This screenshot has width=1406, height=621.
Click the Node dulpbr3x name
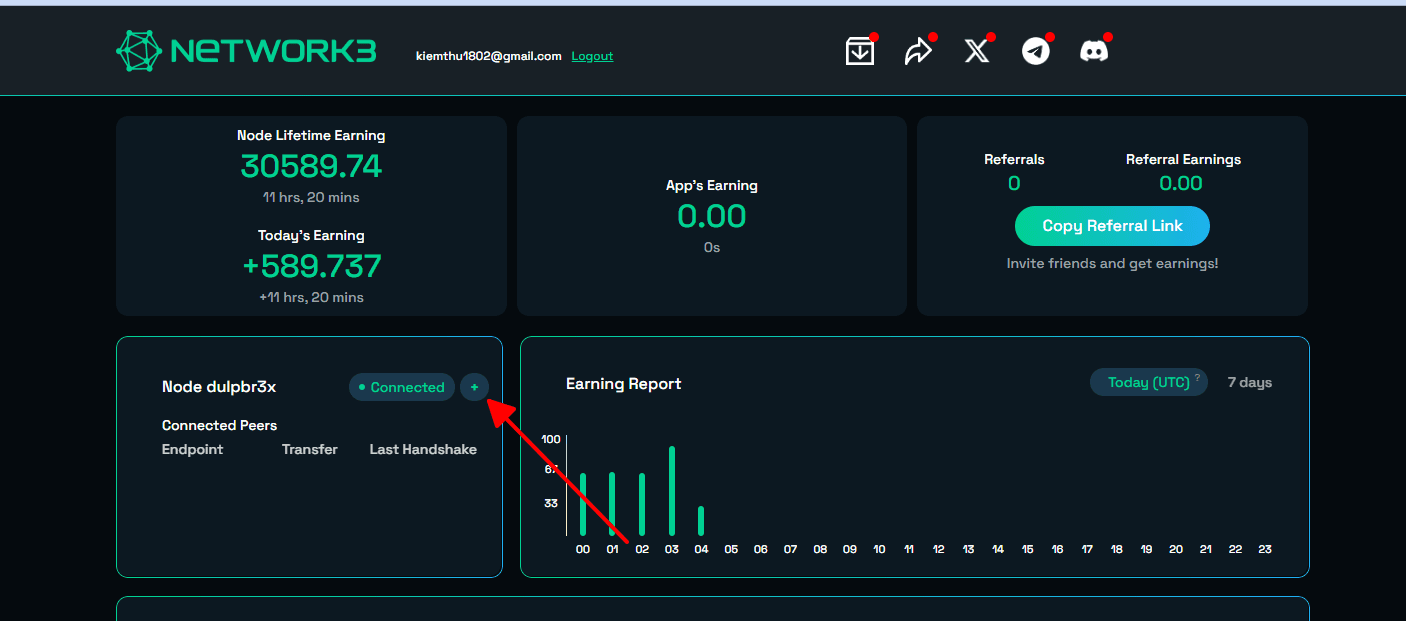pos(219,387)
